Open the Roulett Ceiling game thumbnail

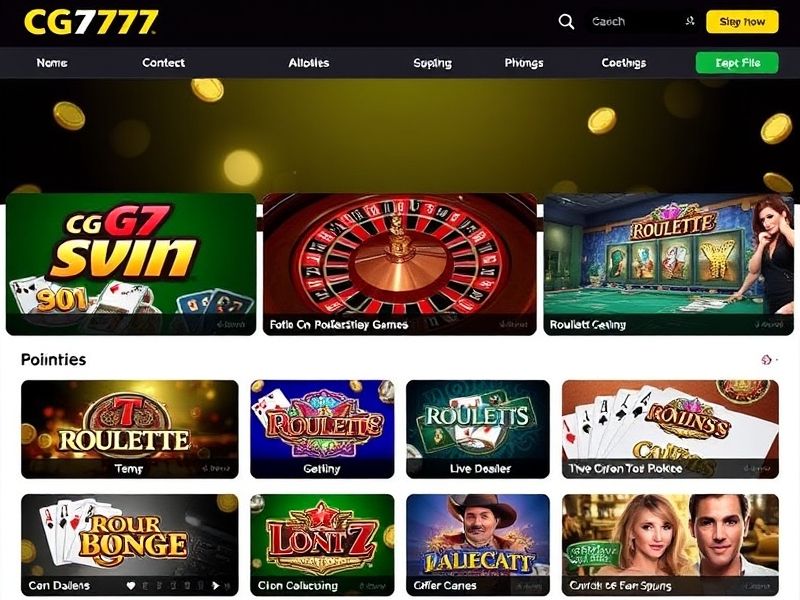pos(669,264)
